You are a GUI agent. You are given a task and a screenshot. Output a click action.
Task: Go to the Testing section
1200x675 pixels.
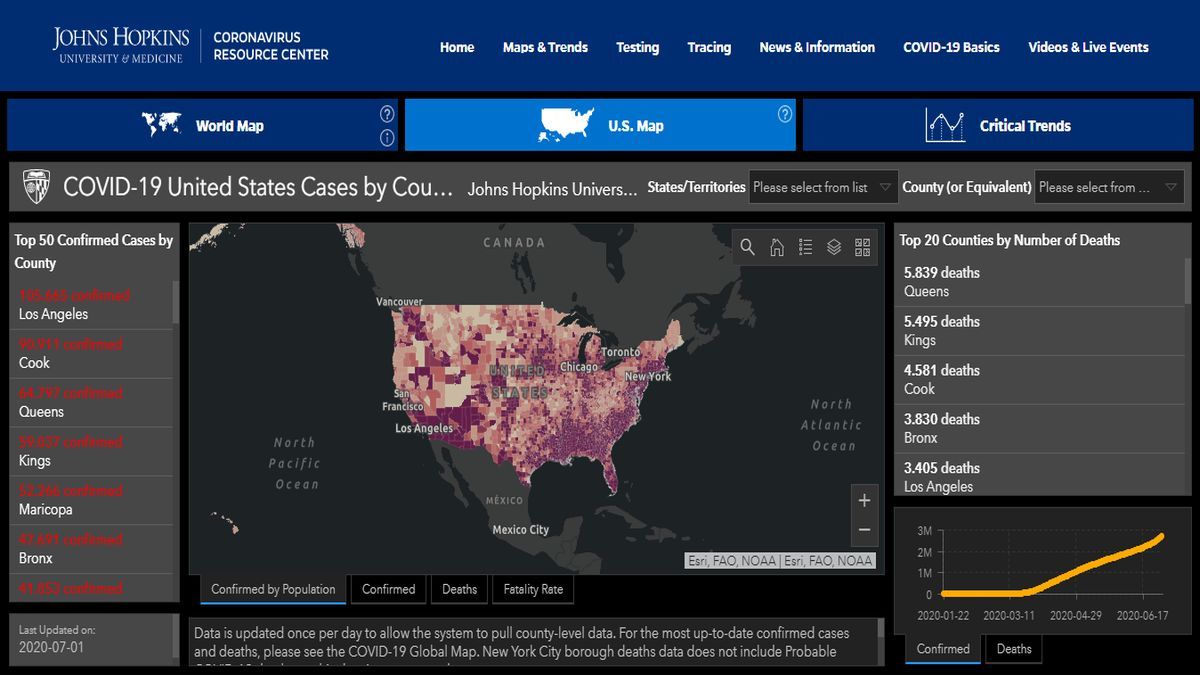pos(637,47)
